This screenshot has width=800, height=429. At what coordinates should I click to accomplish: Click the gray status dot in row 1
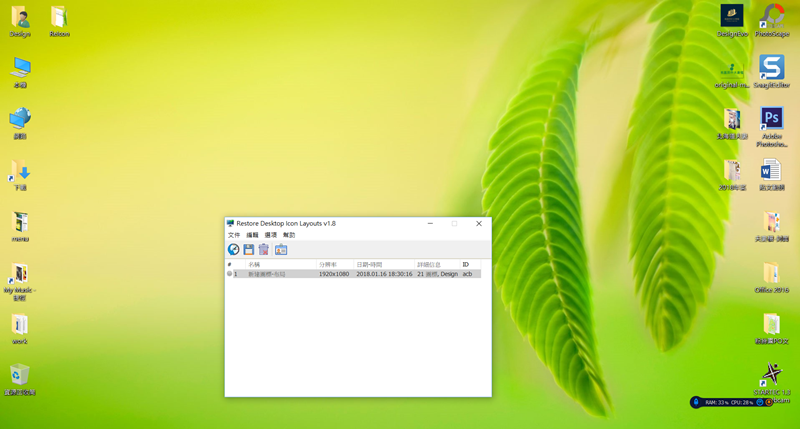230,274
